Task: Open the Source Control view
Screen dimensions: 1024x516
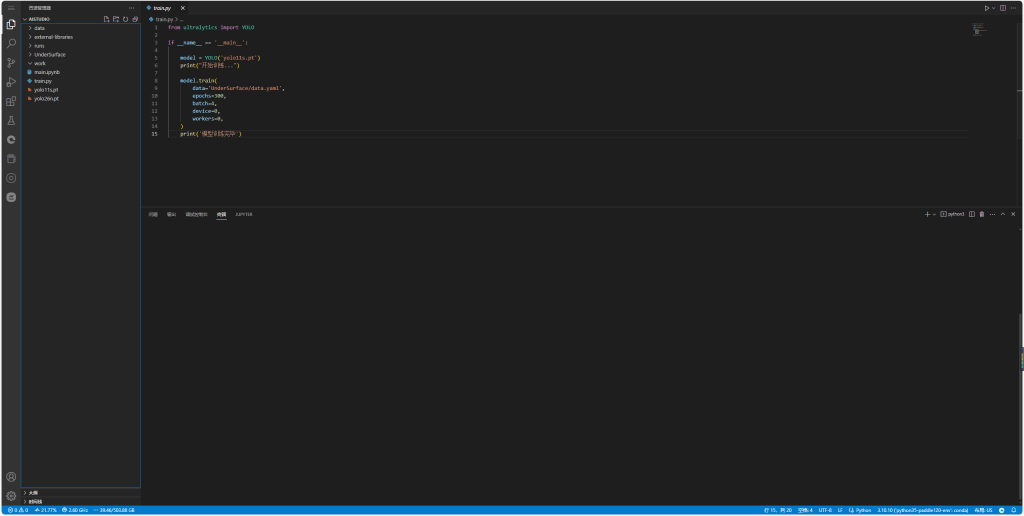Action: pyautogui.click(x=11, y=62)
